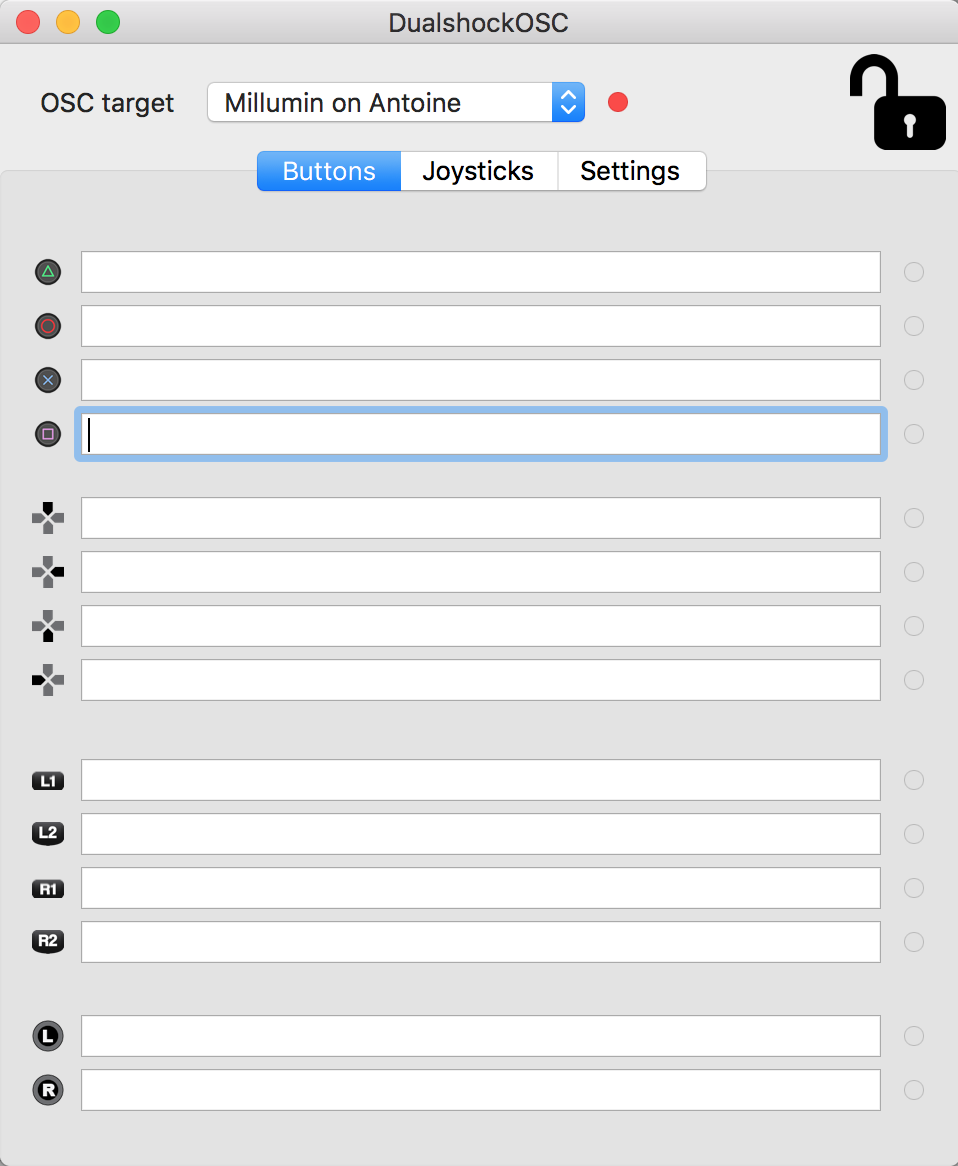Click the D-pad up icon
The height and width of the screenshot is (1166, 958).
tap(48, 518)
